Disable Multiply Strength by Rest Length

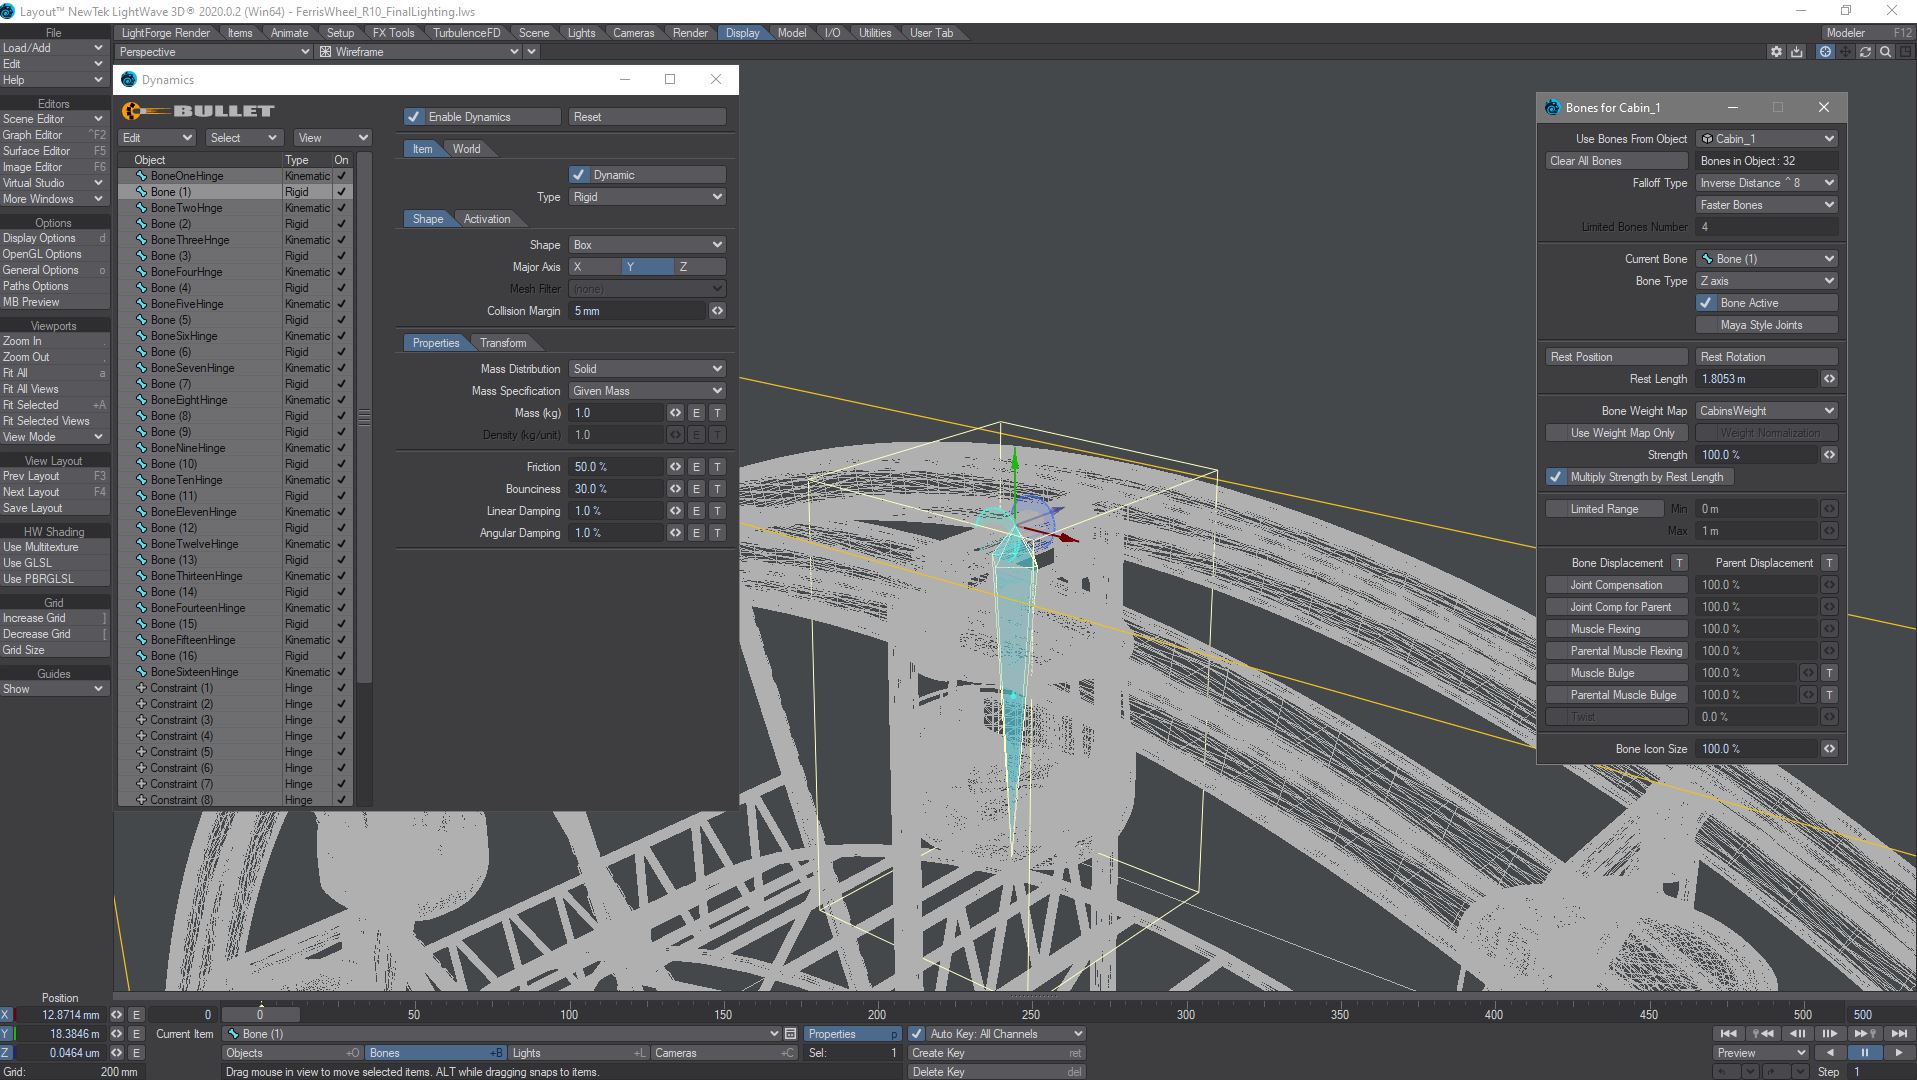[x=1555, y=477]
